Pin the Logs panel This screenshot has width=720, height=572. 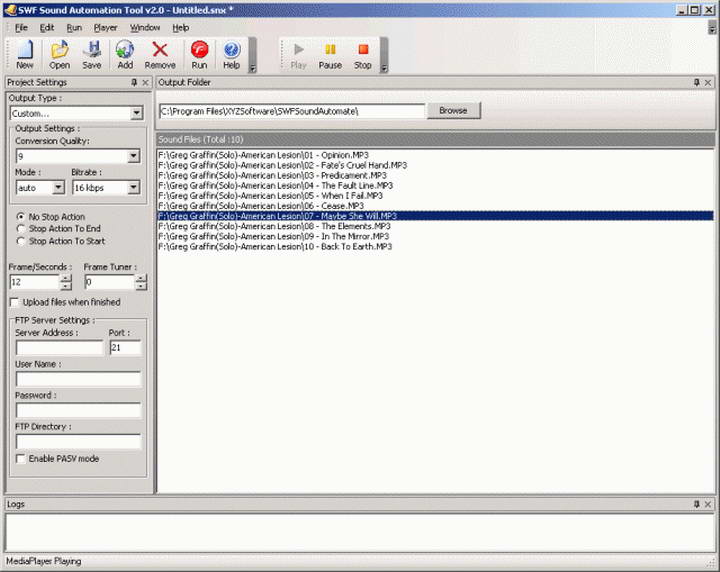697,504
